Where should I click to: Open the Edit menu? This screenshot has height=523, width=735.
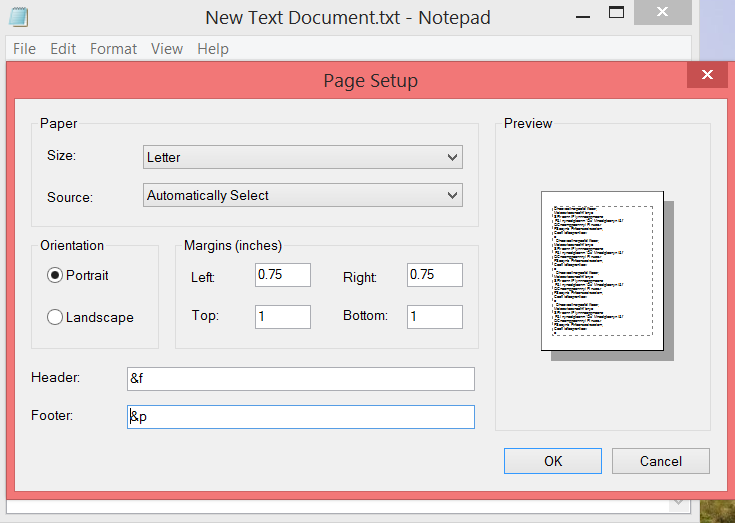pyautogui.click(x=63, y=49)
